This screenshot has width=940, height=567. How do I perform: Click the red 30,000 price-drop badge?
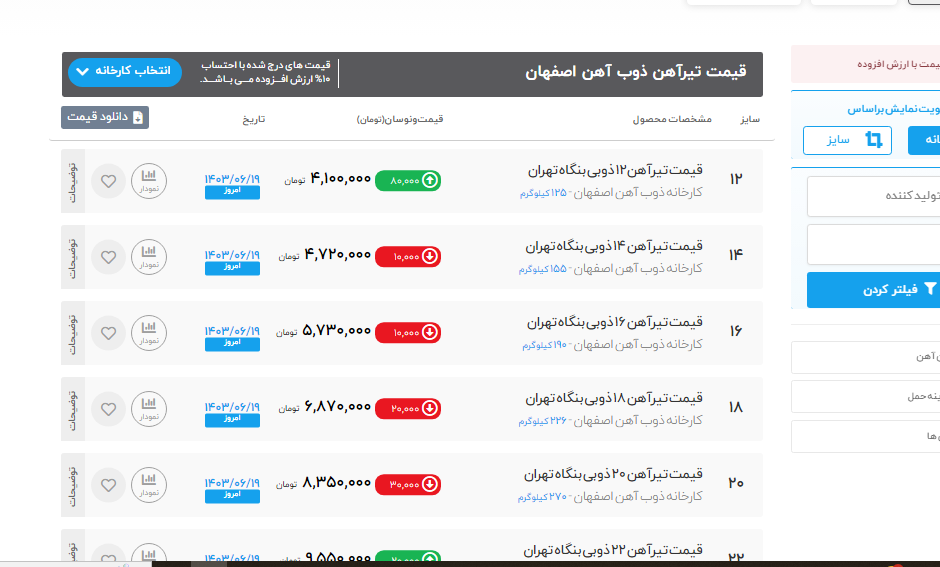click(408, 484)
